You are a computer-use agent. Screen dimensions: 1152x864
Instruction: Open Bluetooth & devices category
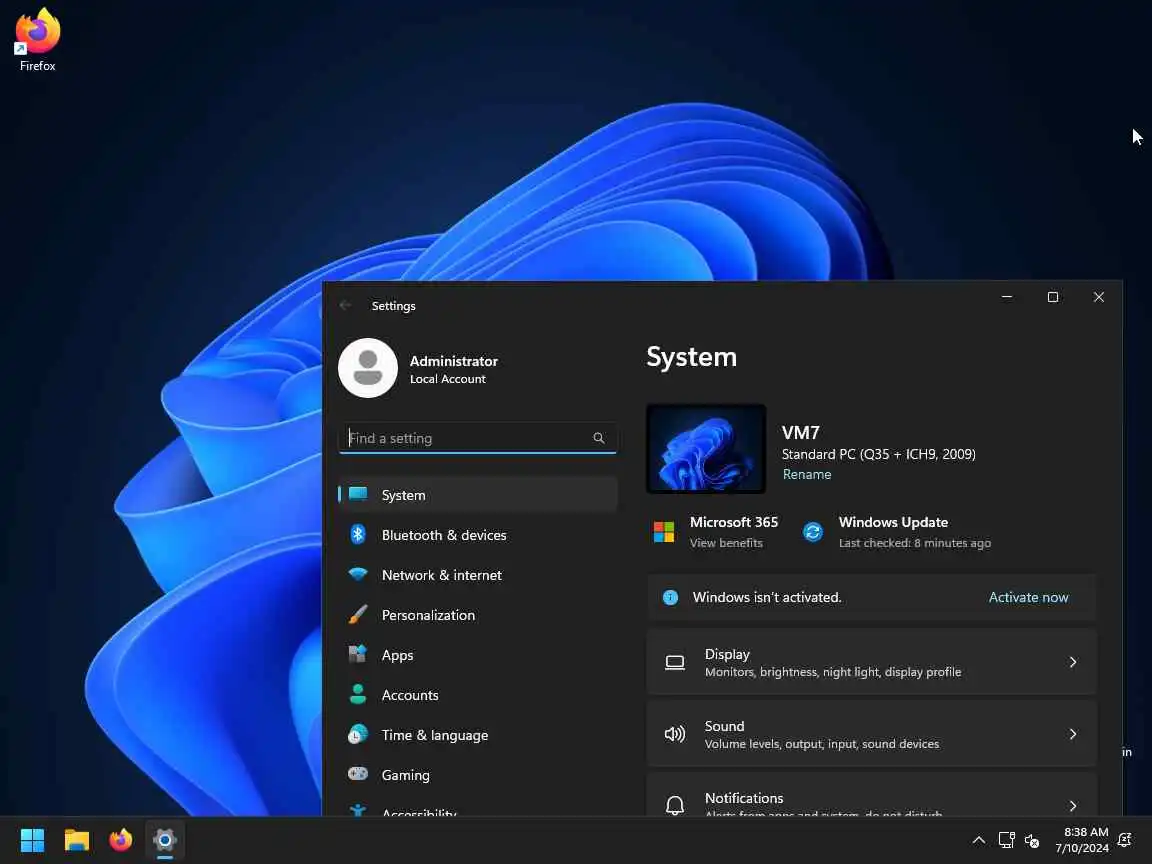(478, 535)
